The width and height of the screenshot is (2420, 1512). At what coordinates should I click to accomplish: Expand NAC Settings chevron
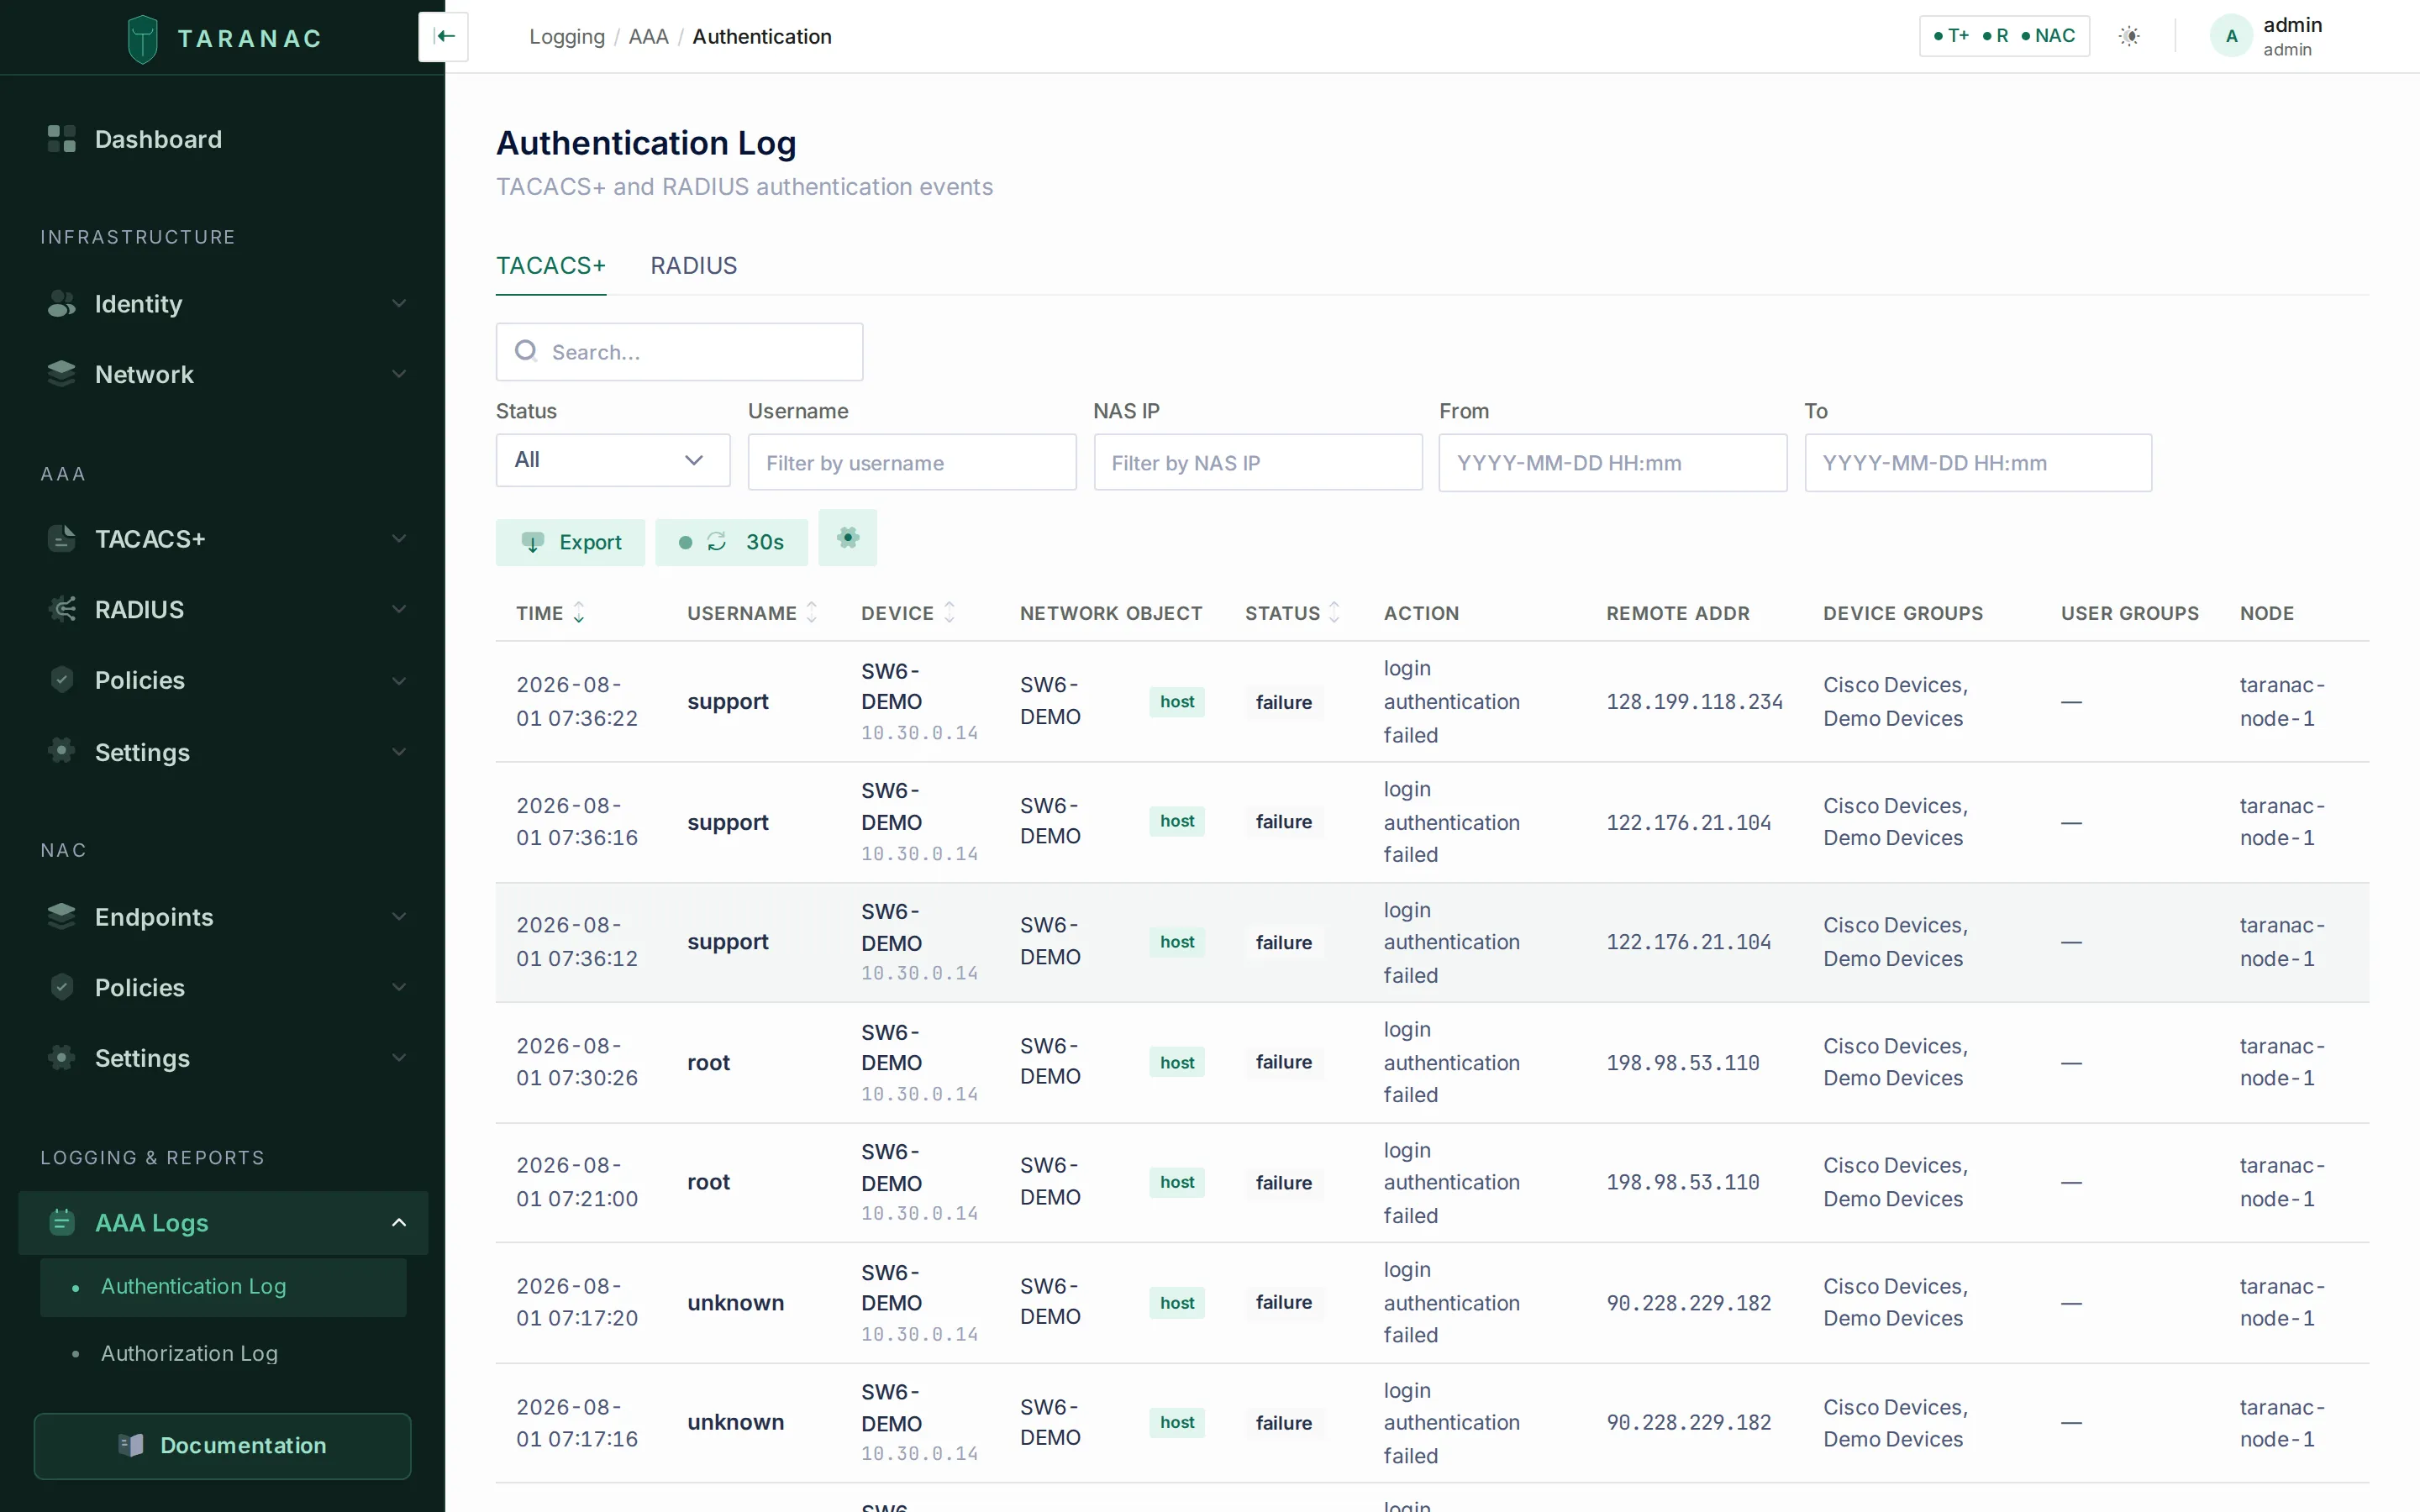pos(399,1057)
